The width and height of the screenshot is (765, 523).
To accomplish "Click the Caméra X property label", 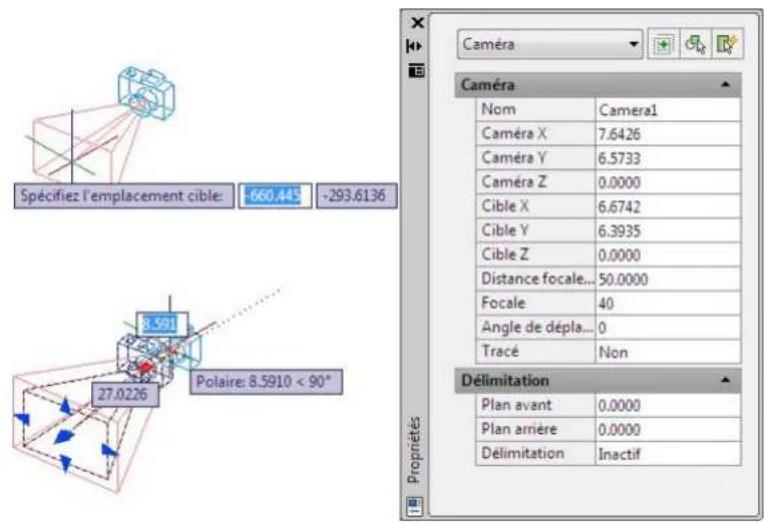I will tap(514, 133).
